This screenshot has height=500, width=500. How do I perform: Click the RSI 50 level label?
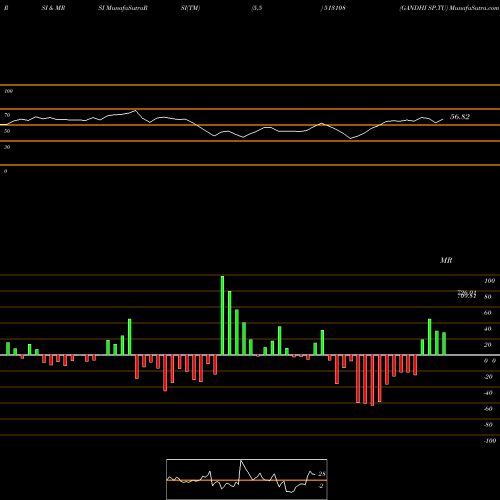[x=7, y=131]
